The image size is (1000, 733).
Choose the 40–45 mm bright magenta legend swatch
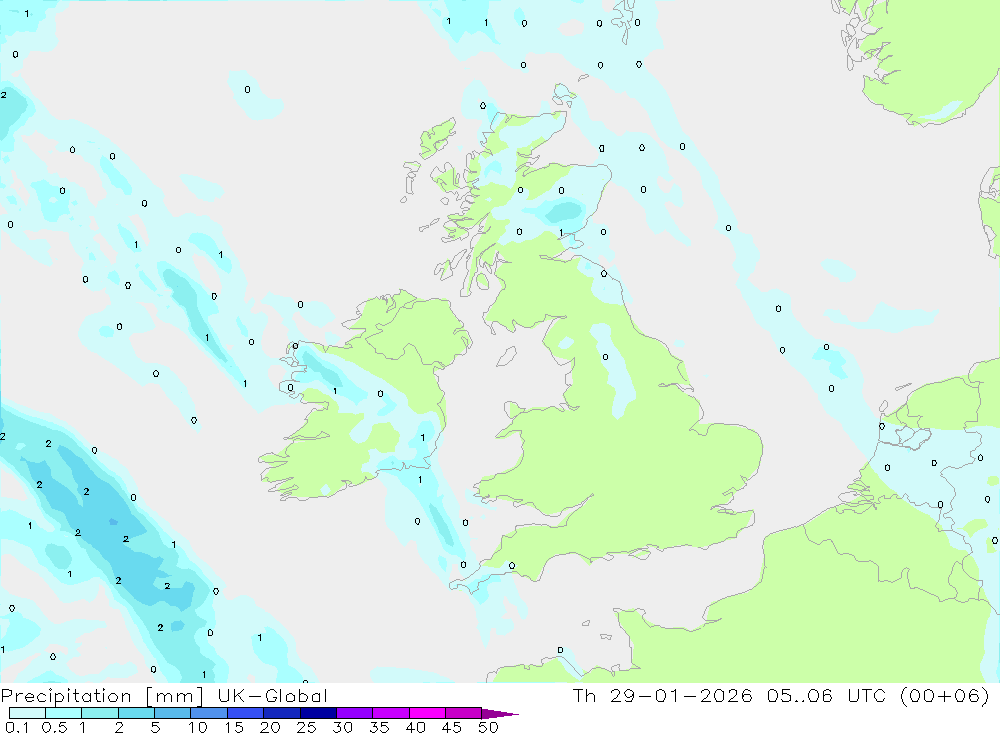[x=427, y=713]
